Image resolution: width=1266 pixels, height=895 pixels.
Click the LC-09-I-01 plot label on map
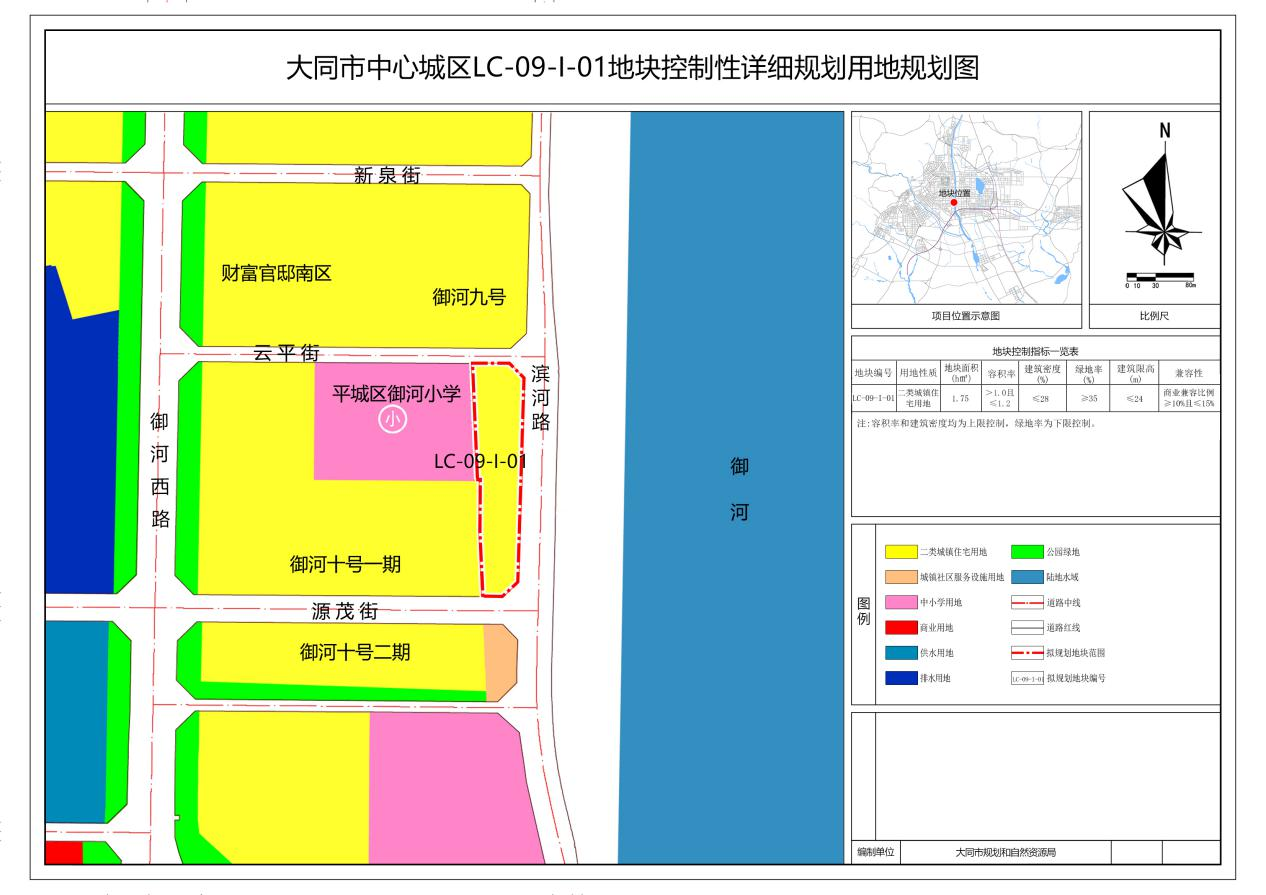[x=479, y=461]
